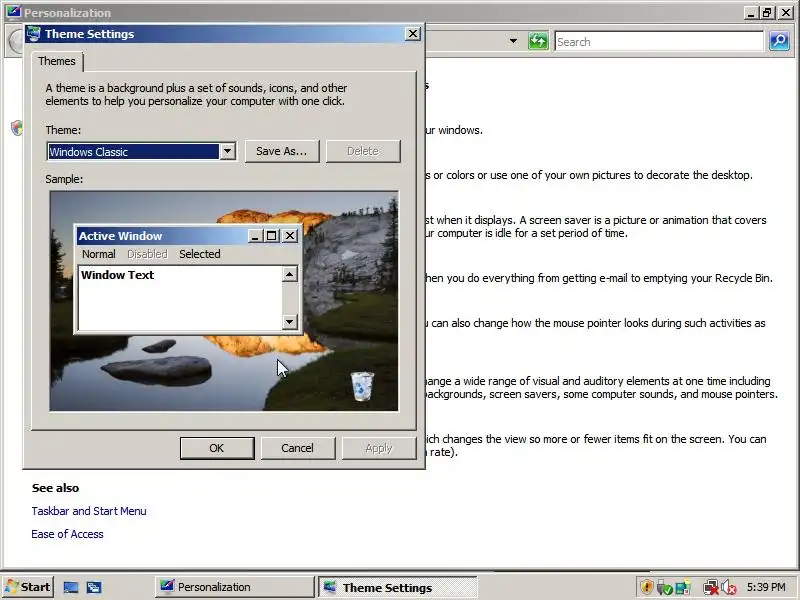The height and width of the screenshot is (600, 800).
Task: Switch to Personalization taskbar button
Action: (x=234, y=587)
